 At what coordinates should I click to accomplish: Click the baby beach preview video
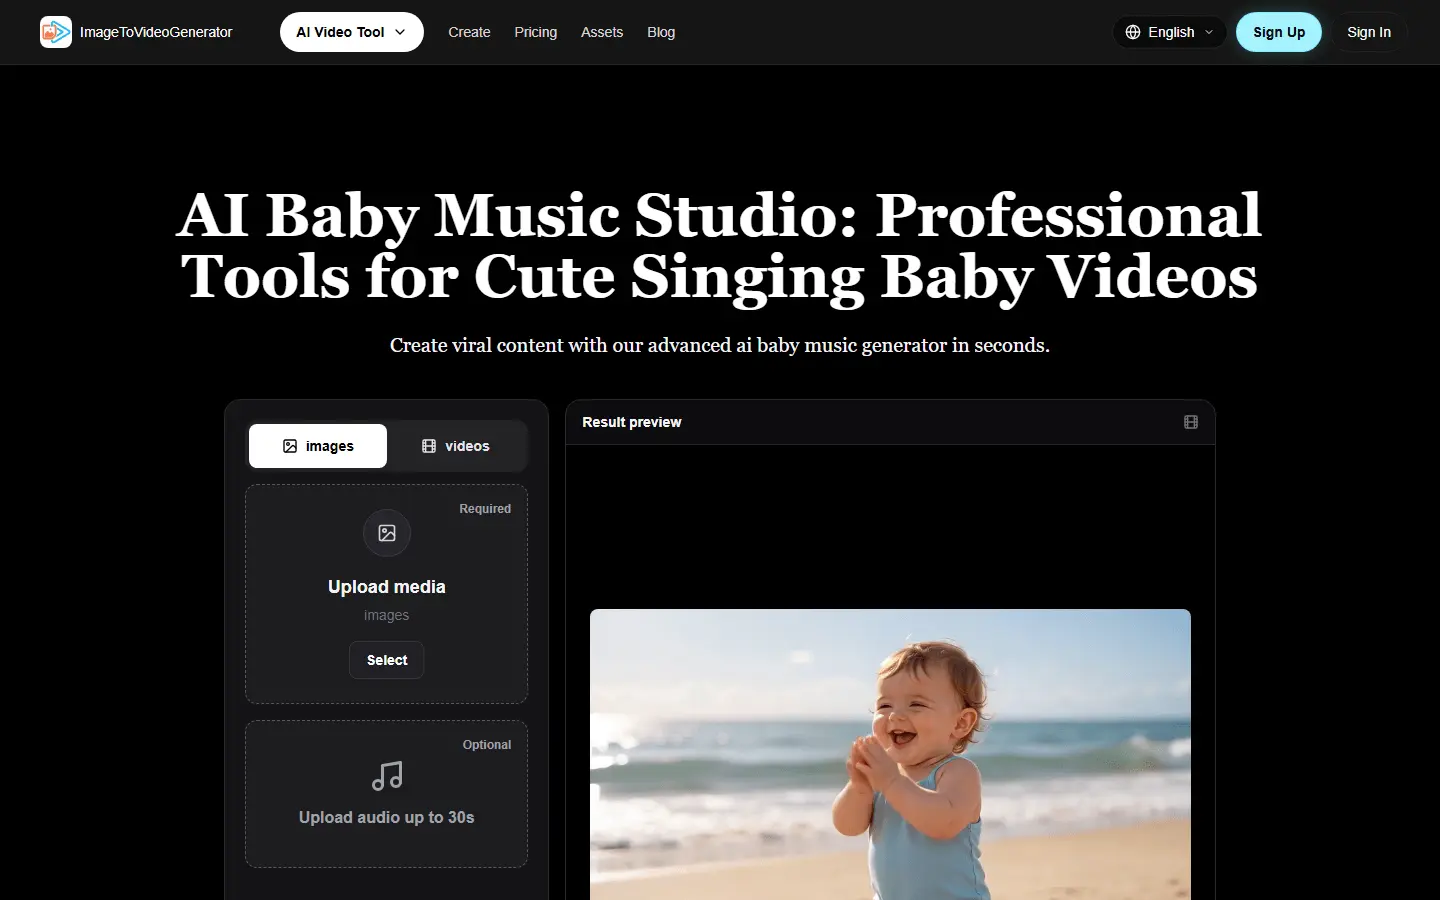(x=890, y=754)
